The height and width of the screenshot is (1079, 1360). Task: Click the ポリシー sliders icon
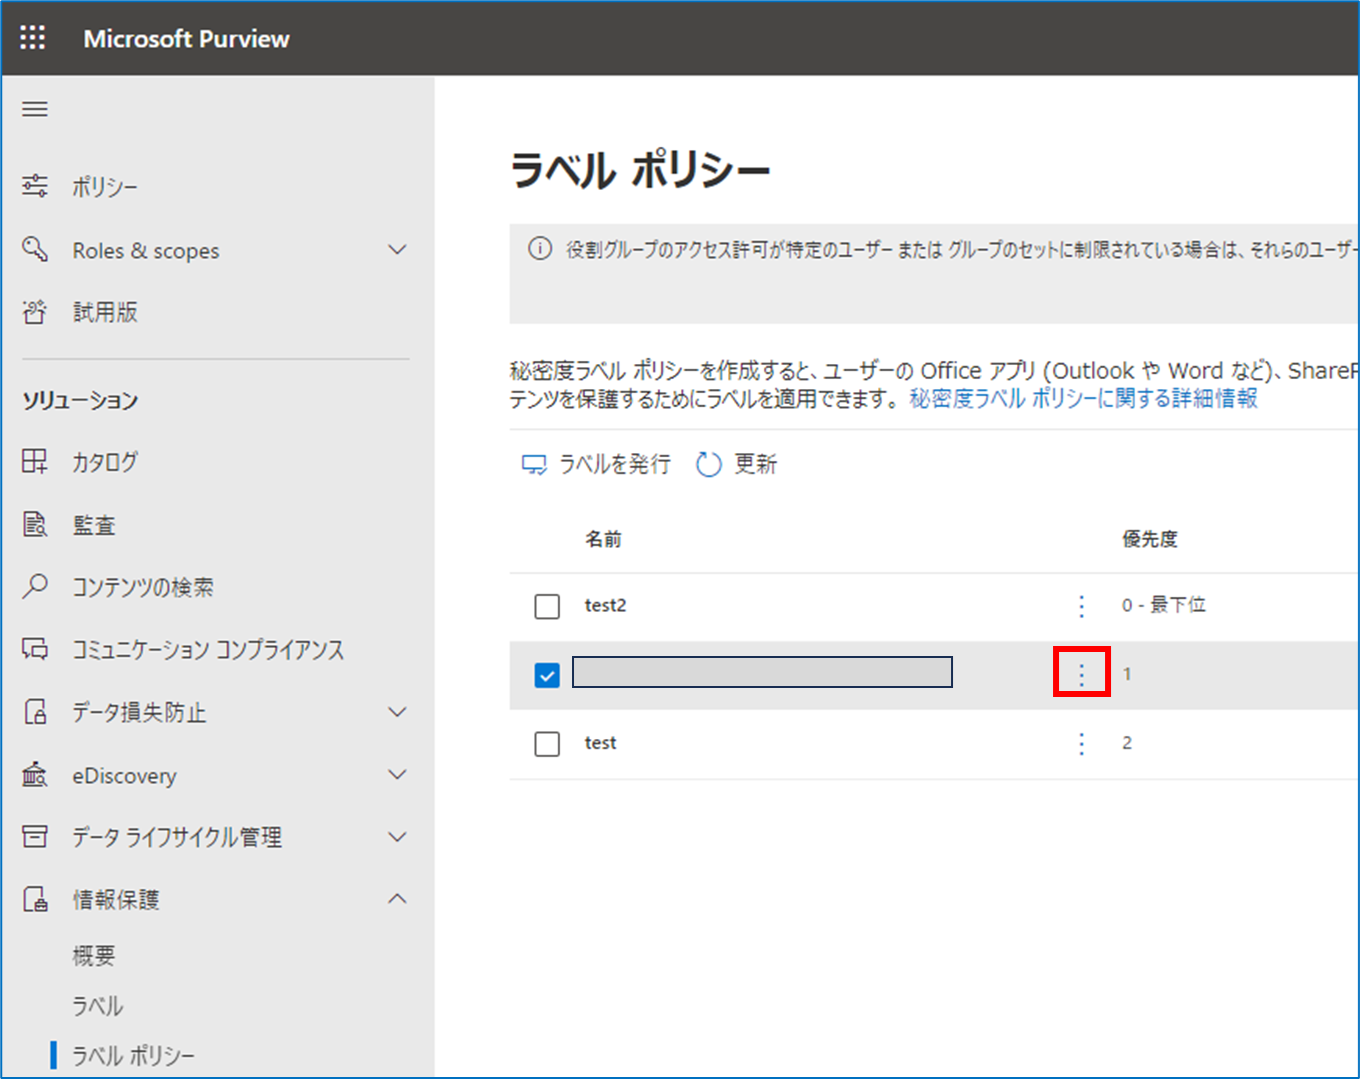point(35,186)
